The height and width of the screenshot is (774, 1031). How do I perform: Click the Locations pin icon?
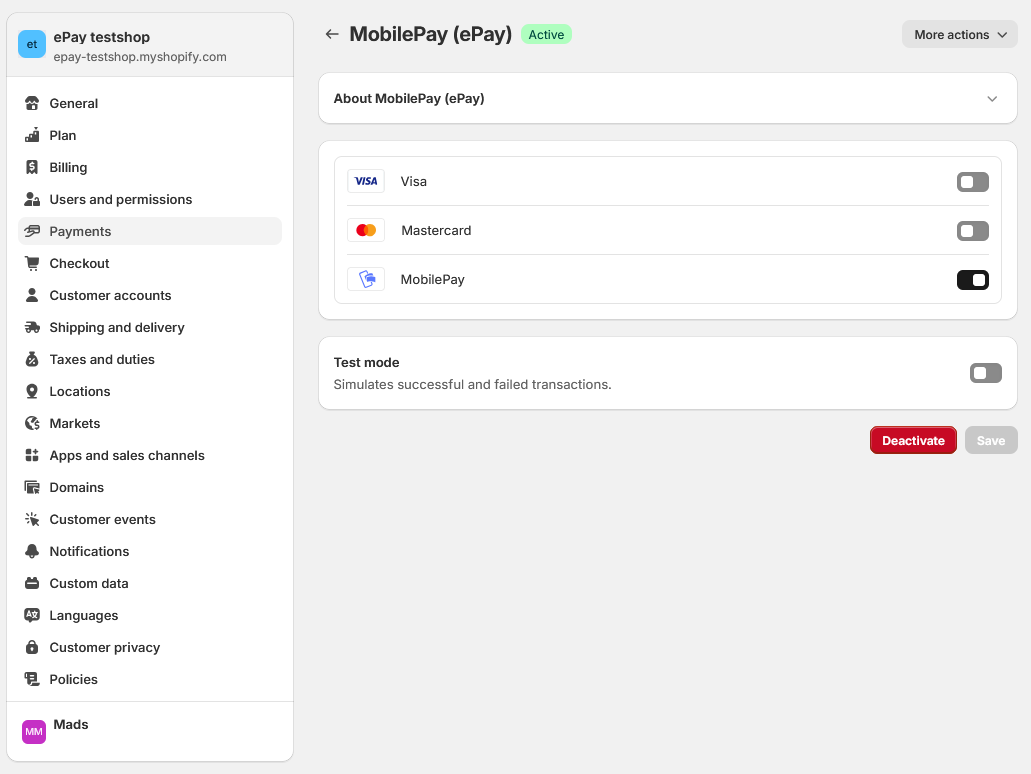(x=32, y=391)
